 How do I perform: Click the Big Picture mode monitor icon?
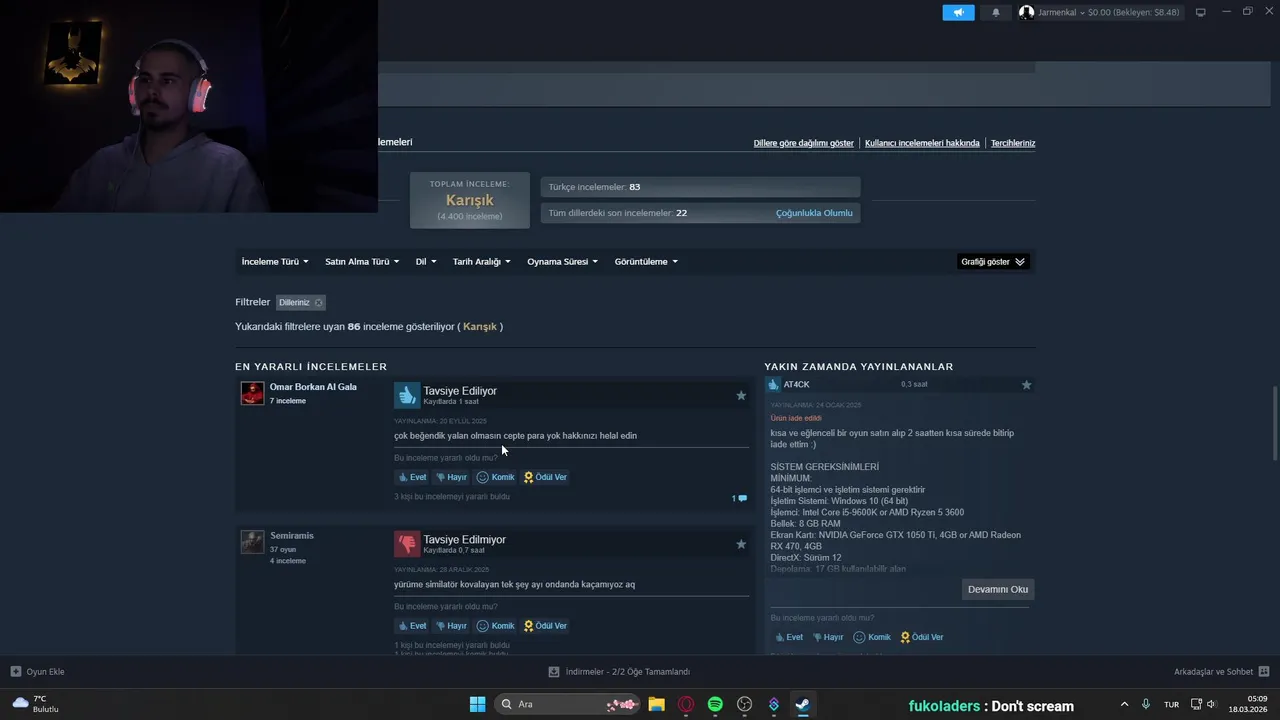[x=1201, y=12]
